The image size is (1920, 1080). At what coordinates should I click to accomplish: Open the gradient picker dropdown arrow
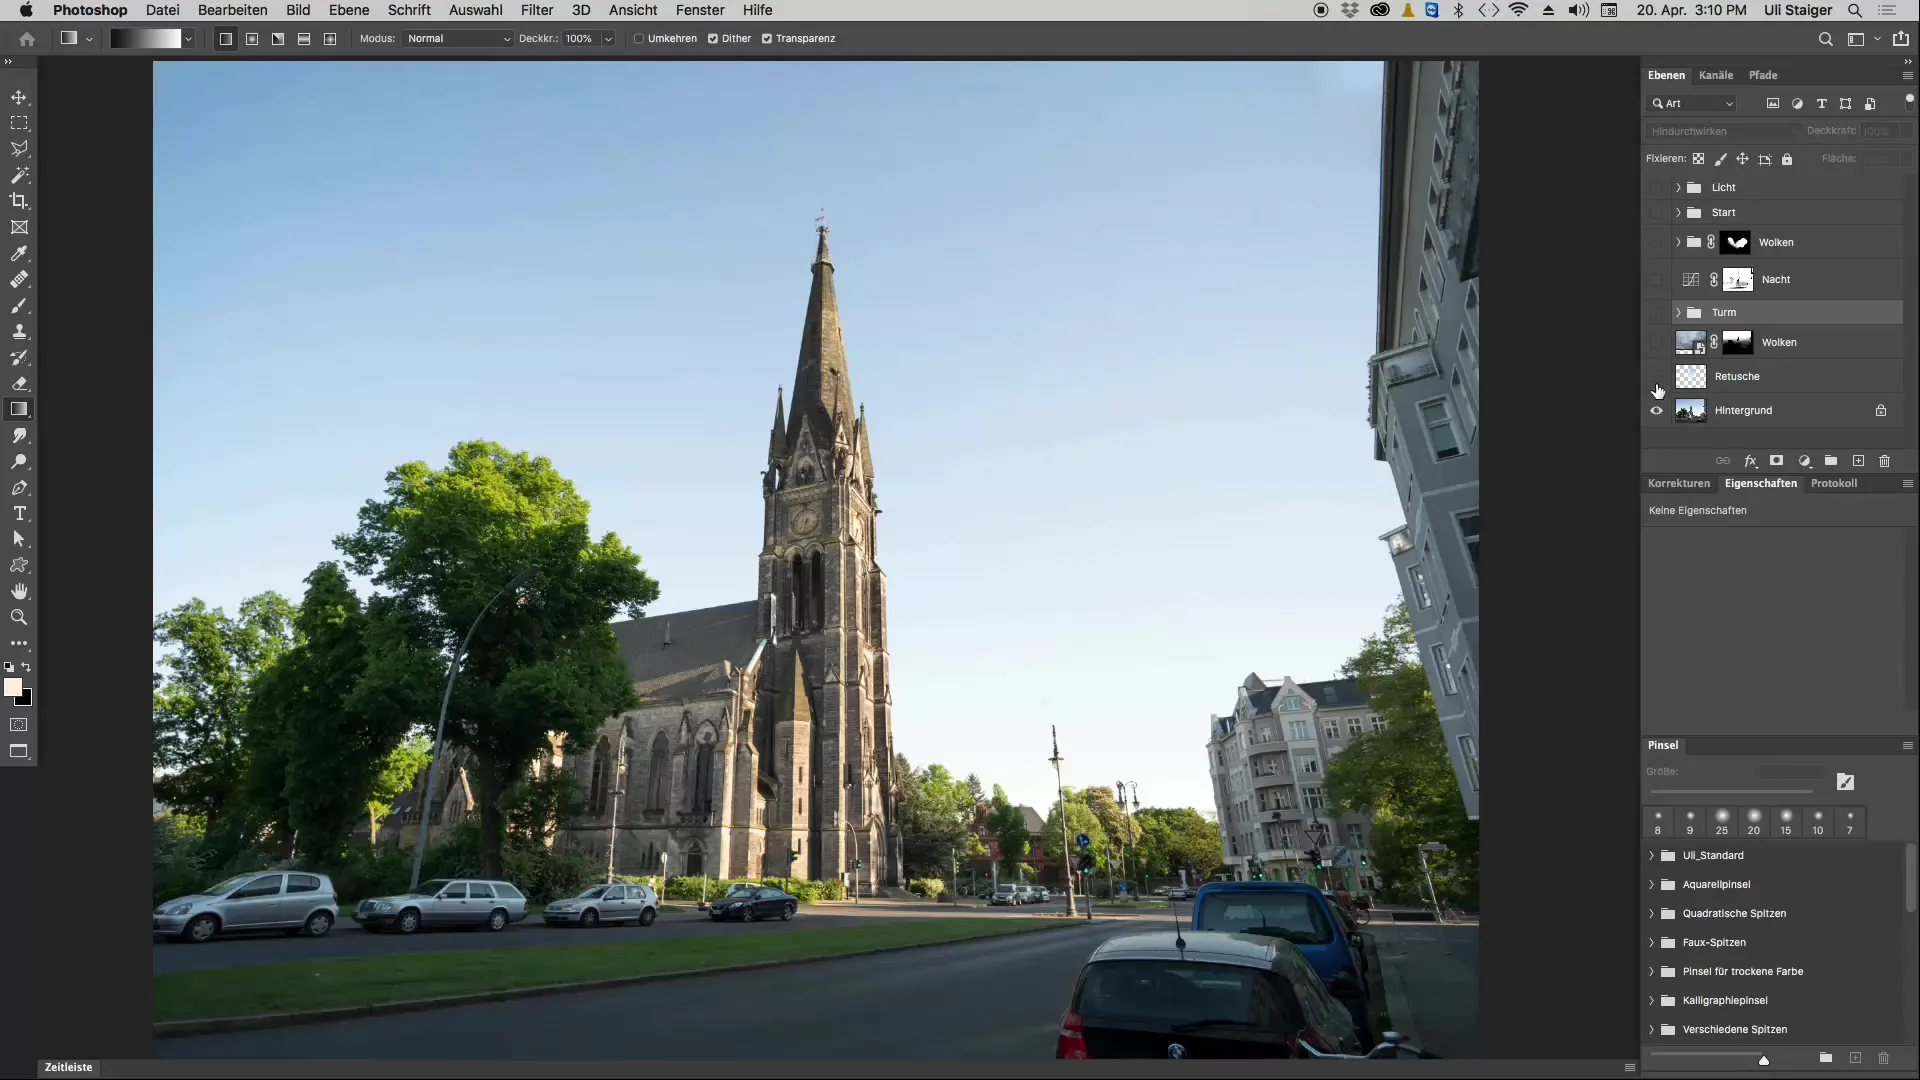[188, 38]
